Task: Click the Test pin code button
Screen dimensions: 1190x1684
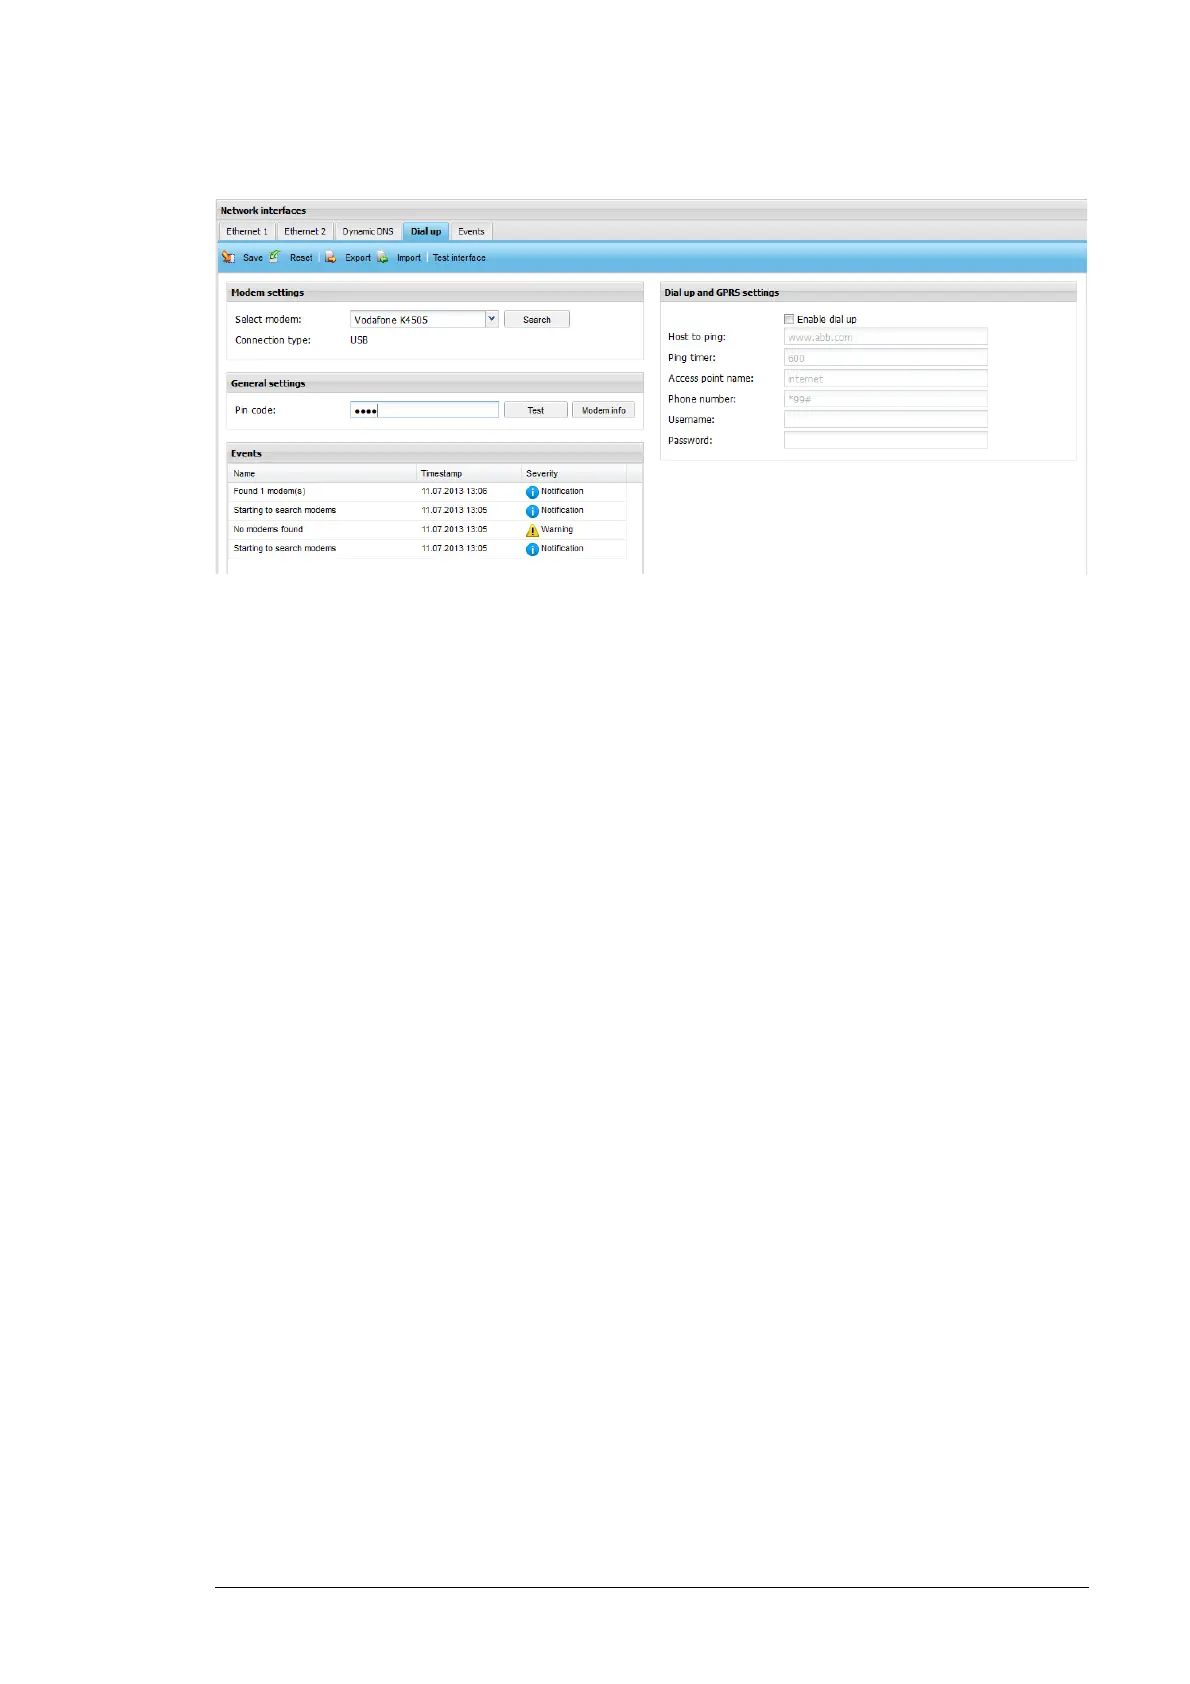Action: point(536,410)
